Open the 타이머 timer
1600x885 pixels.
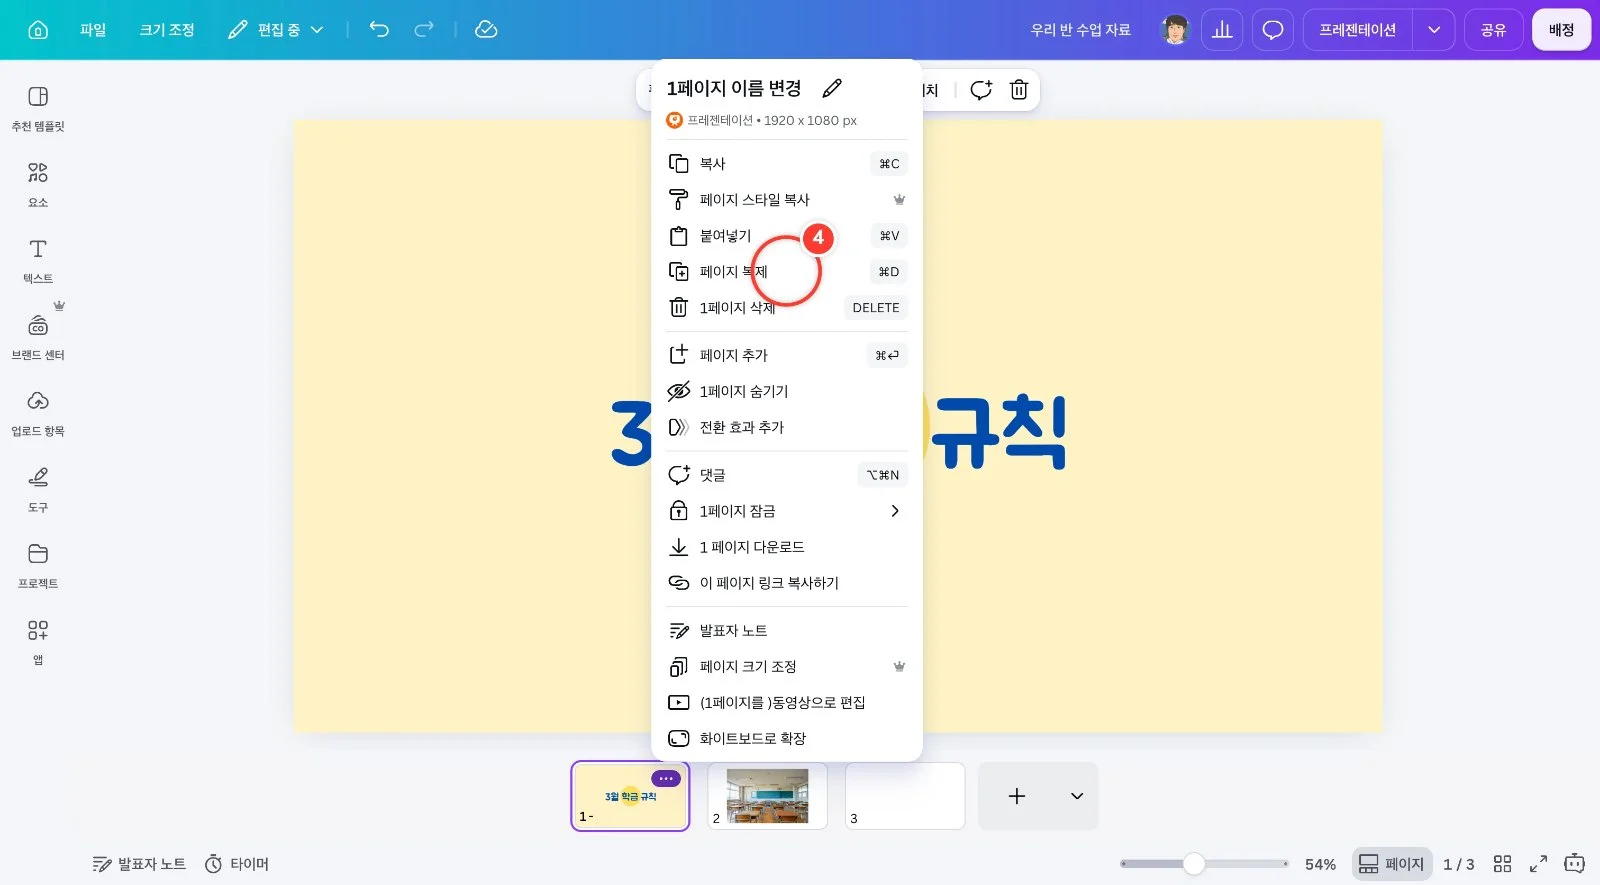[x=237, y=864]
